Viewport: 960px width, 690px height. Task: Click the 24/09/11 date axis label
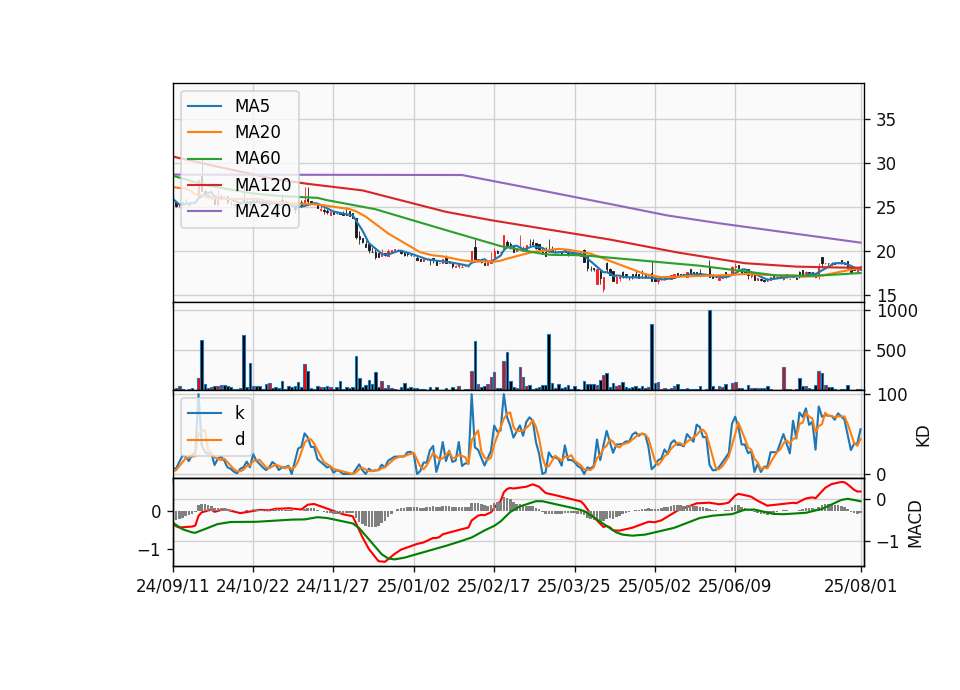click(173, 586)
